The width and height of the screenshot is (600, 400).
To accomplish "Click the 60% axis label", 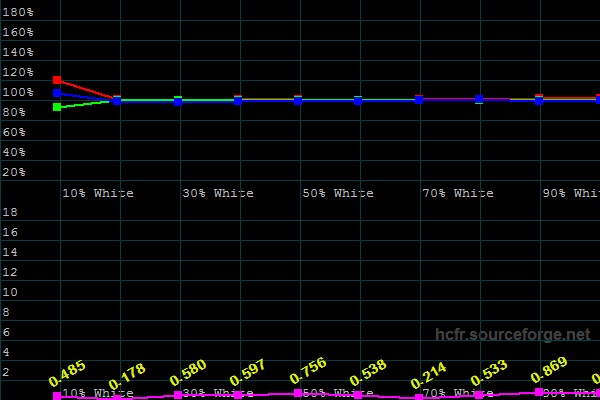I will click(x=14, y=132).
